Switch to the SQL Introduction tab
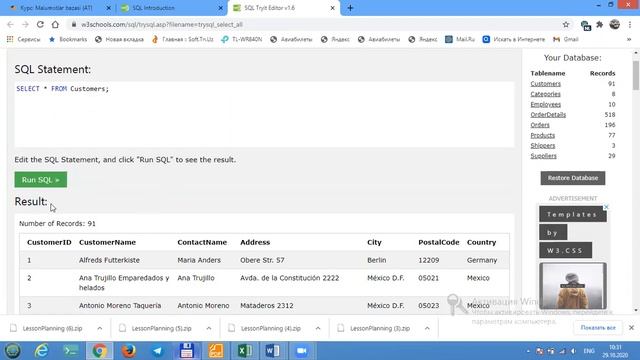Image resolution: width=640 pixels, height=360 pixels. click(171, 8)
